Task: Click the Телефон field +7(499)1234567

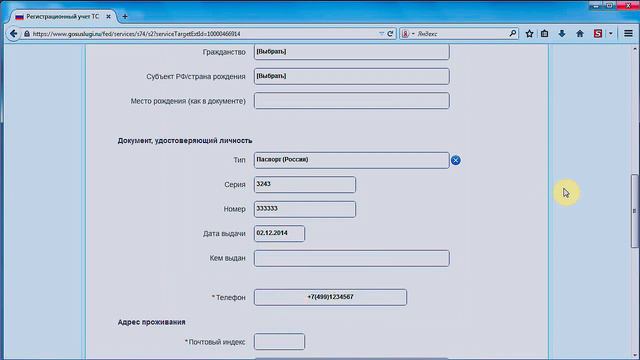Action: (330, 297)
